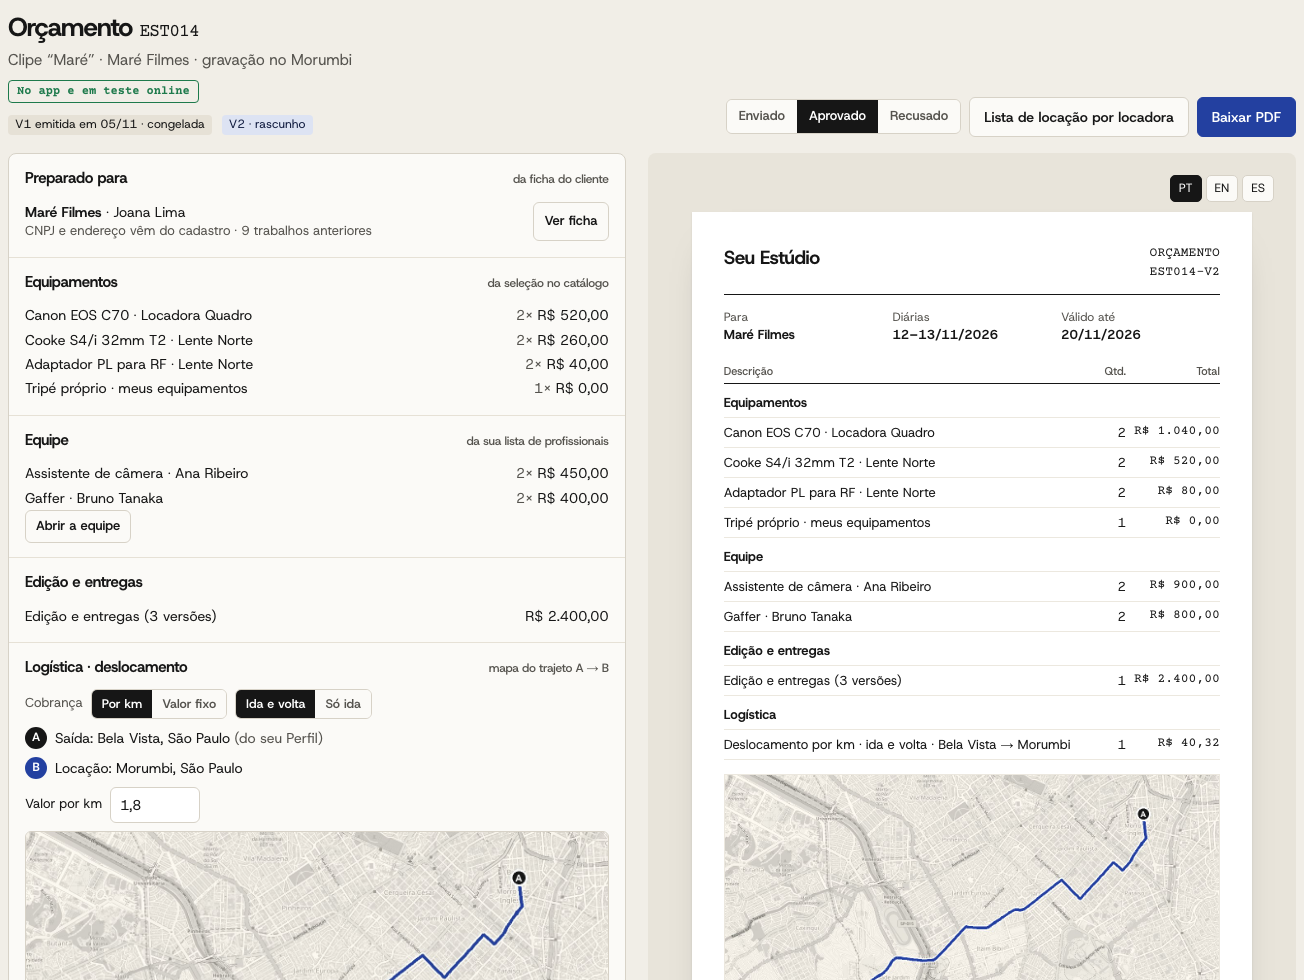Set status to Aprovado
This screenshot has height=980, width=1304.
point(837,116)
